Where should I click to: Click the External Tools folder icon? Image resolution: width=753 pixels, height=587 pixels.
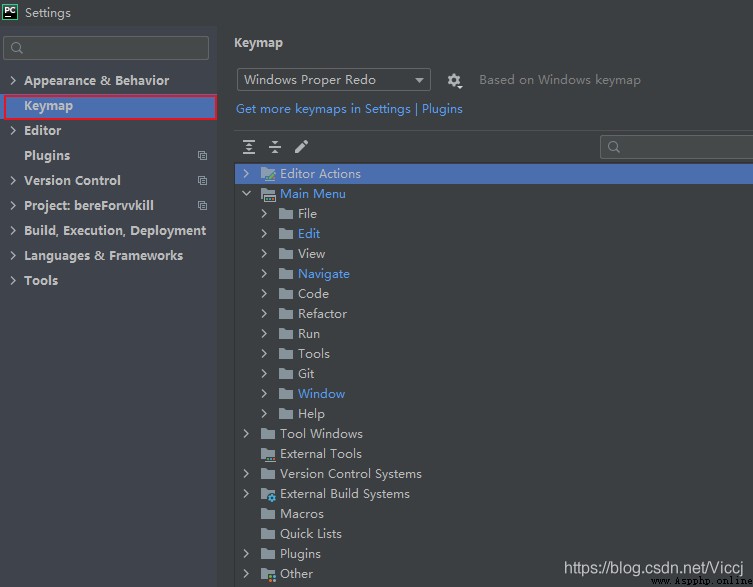(268, 454)
